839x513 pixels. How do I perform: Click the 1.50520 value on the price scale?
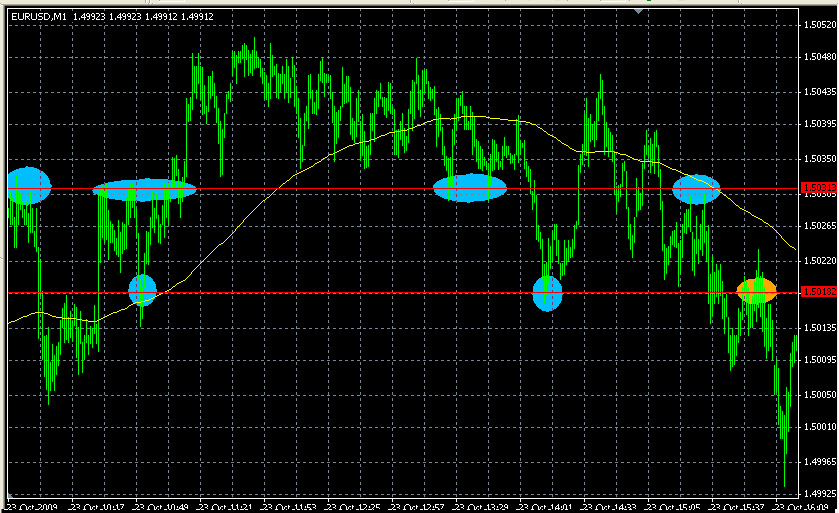819,25
